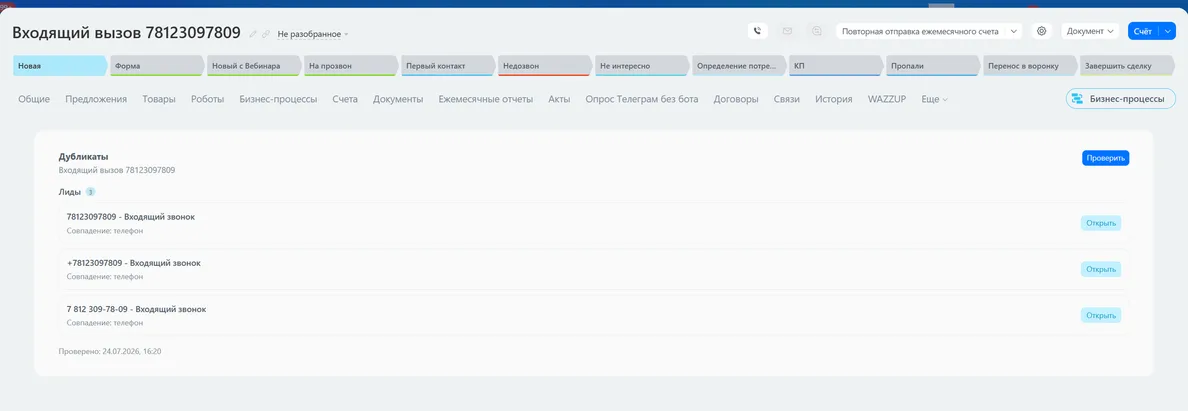Open the Опрос Телеграм без бота tab

point(642,99)
